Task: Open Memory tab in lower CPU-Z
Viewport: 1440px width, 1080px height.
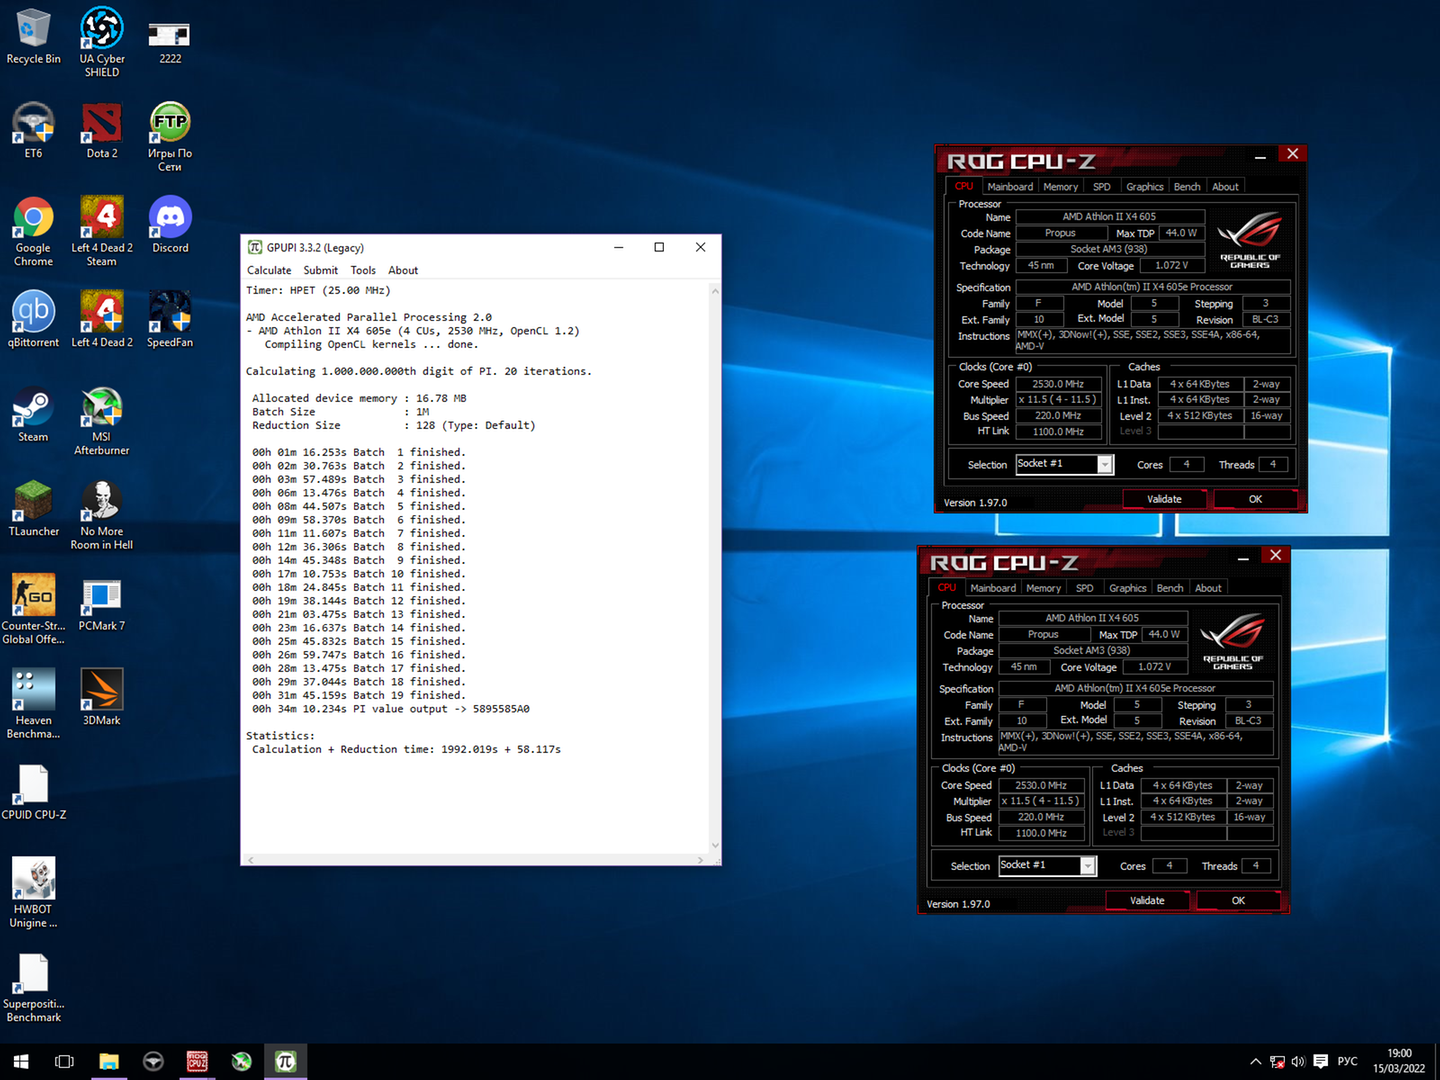Action: pyautogui.click(x=1043, y=588)
